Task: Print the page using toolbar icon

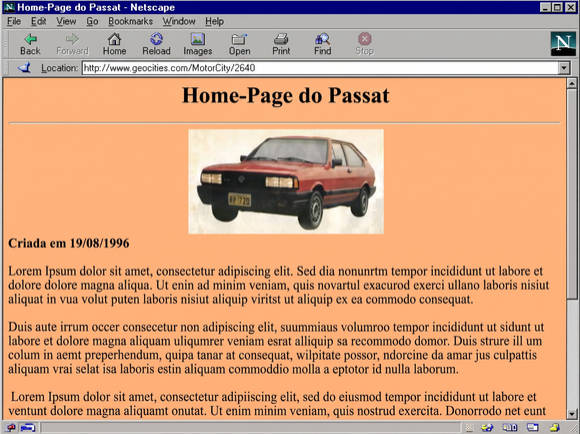Action: coord(281,44)
